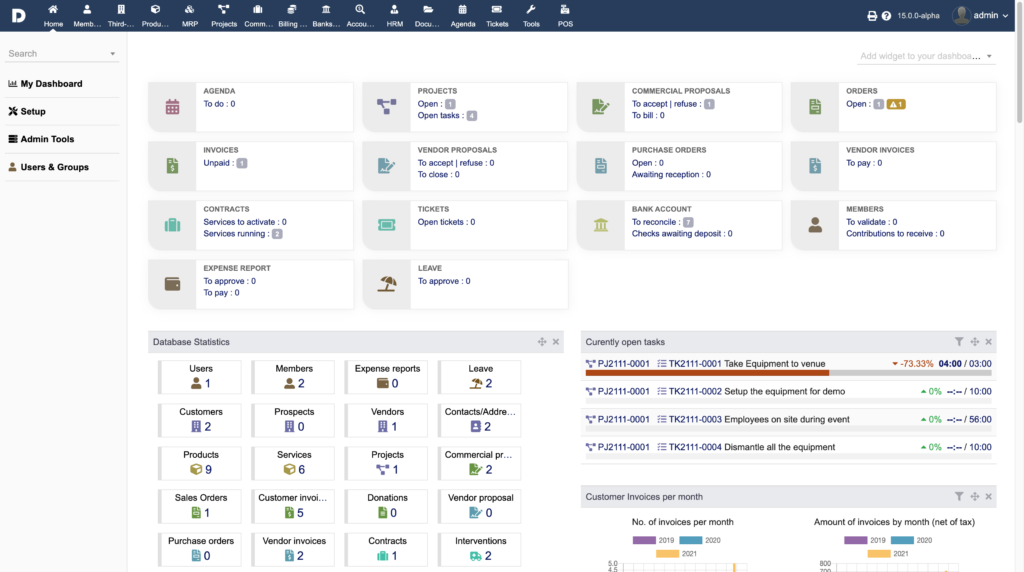The height and width of the screenshot is (572, 1024).
Task: Click the Tickets icon in top menu
Action: click(x=497, y=14)
